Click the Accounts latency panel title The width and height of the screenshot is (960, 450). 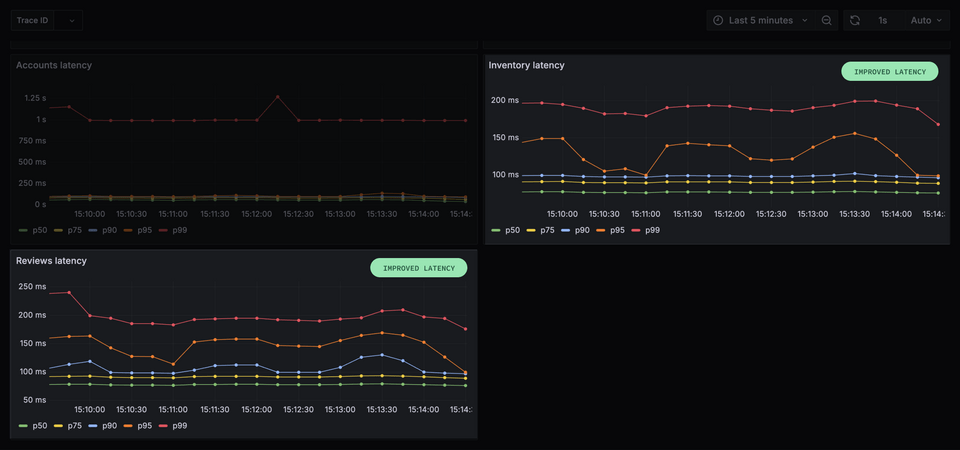point(54,65)
